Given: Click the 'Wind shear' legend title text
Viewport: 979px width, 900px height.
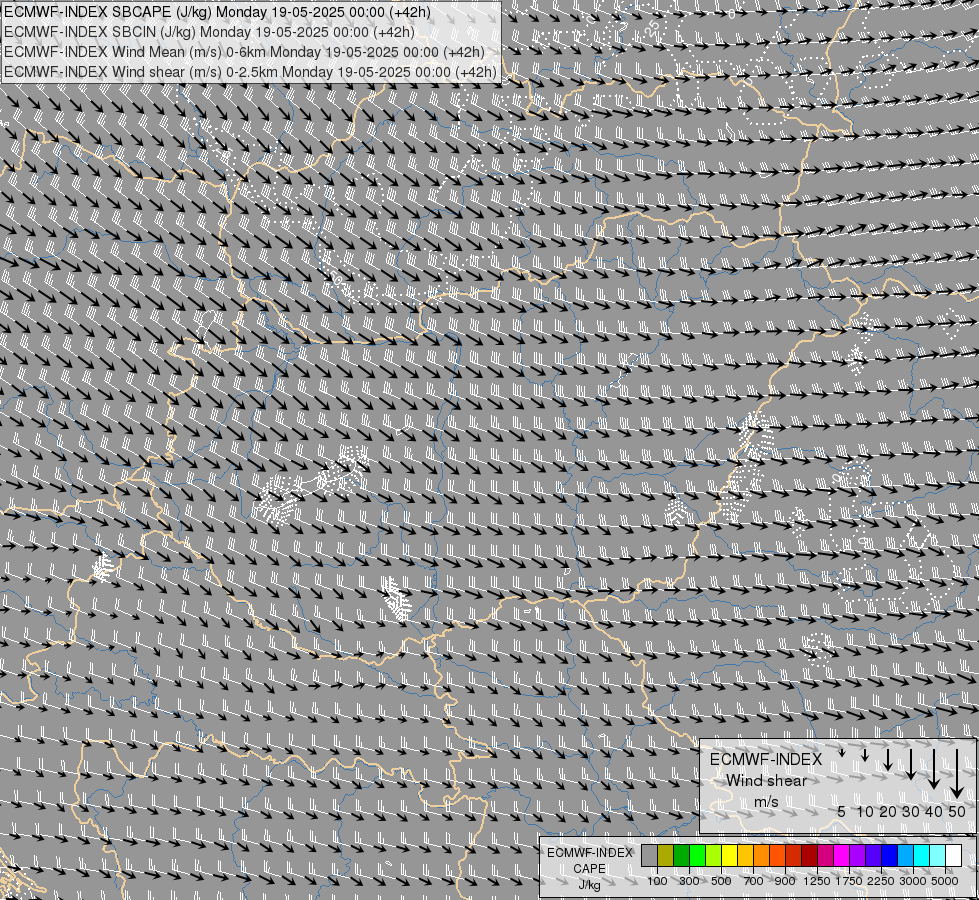Looking at the screenshot, I should coord(767,781).
